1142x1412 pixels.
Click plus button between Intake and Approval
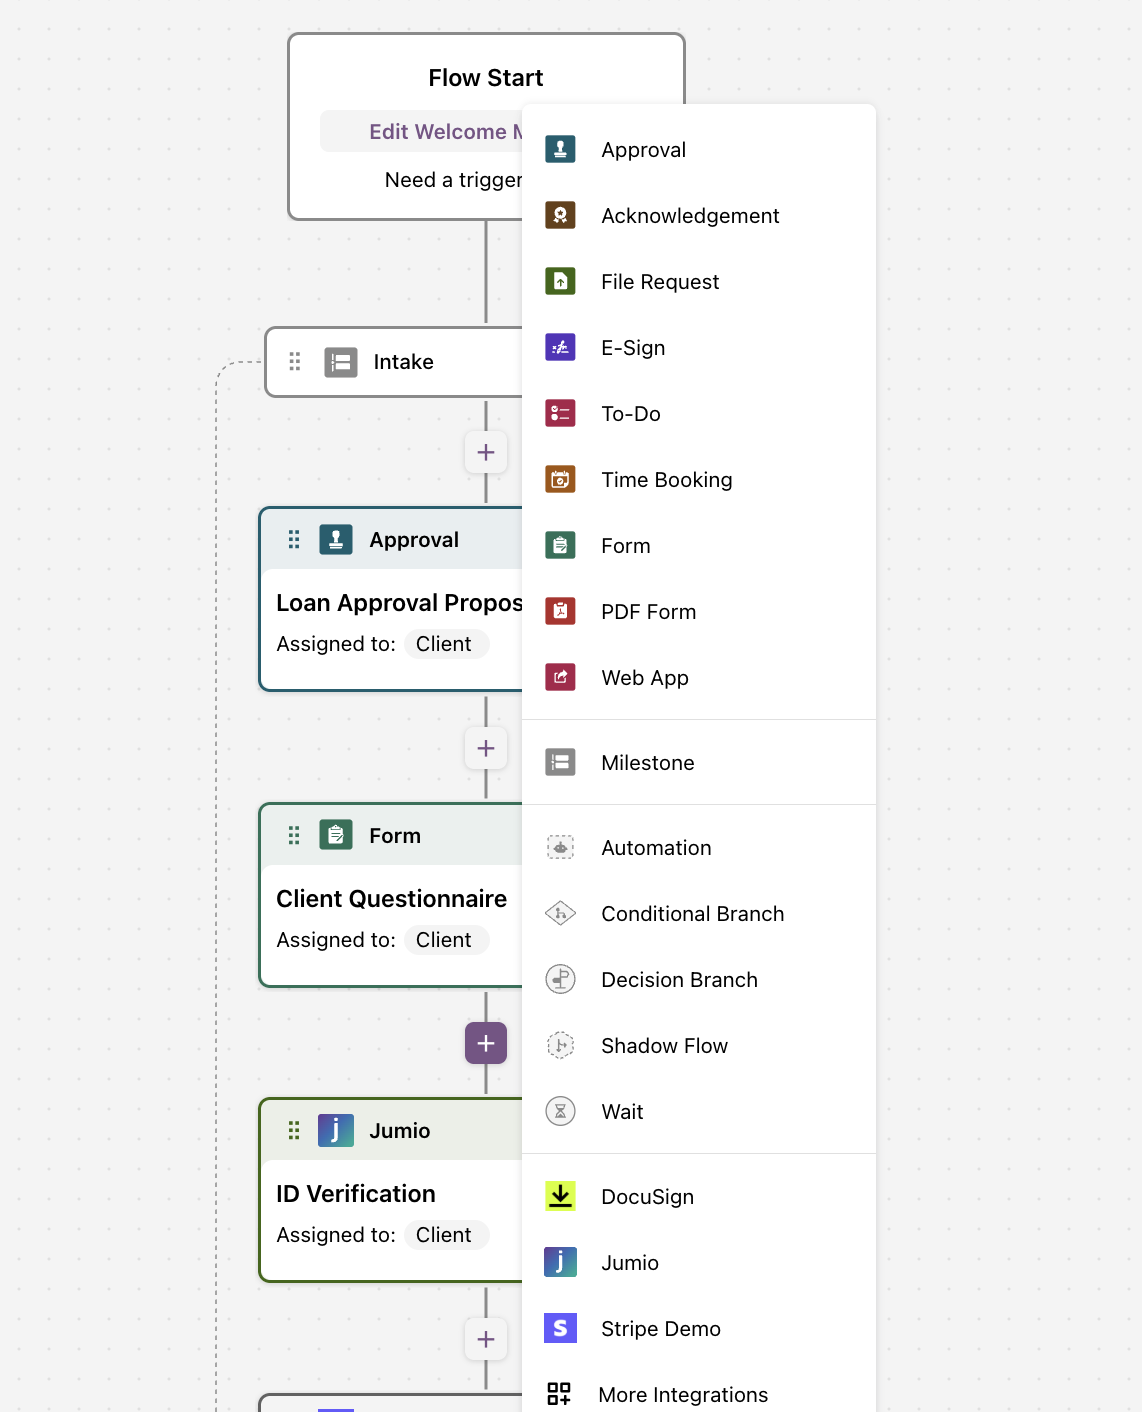pos(486,452)
